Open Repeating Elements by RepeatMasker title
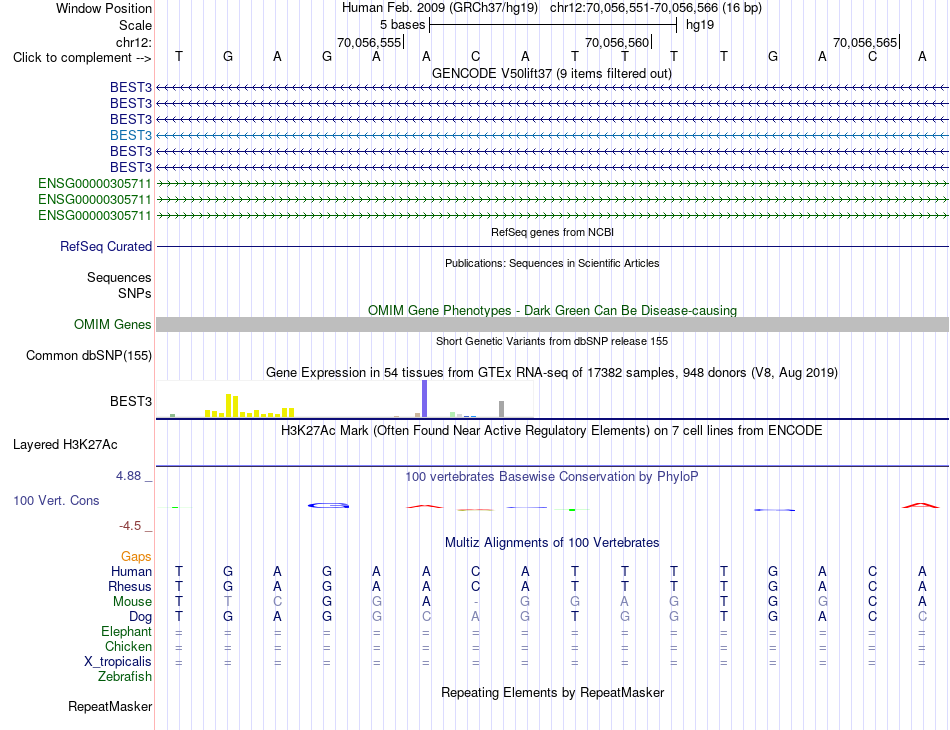The image size is (950, 730). 552,692
